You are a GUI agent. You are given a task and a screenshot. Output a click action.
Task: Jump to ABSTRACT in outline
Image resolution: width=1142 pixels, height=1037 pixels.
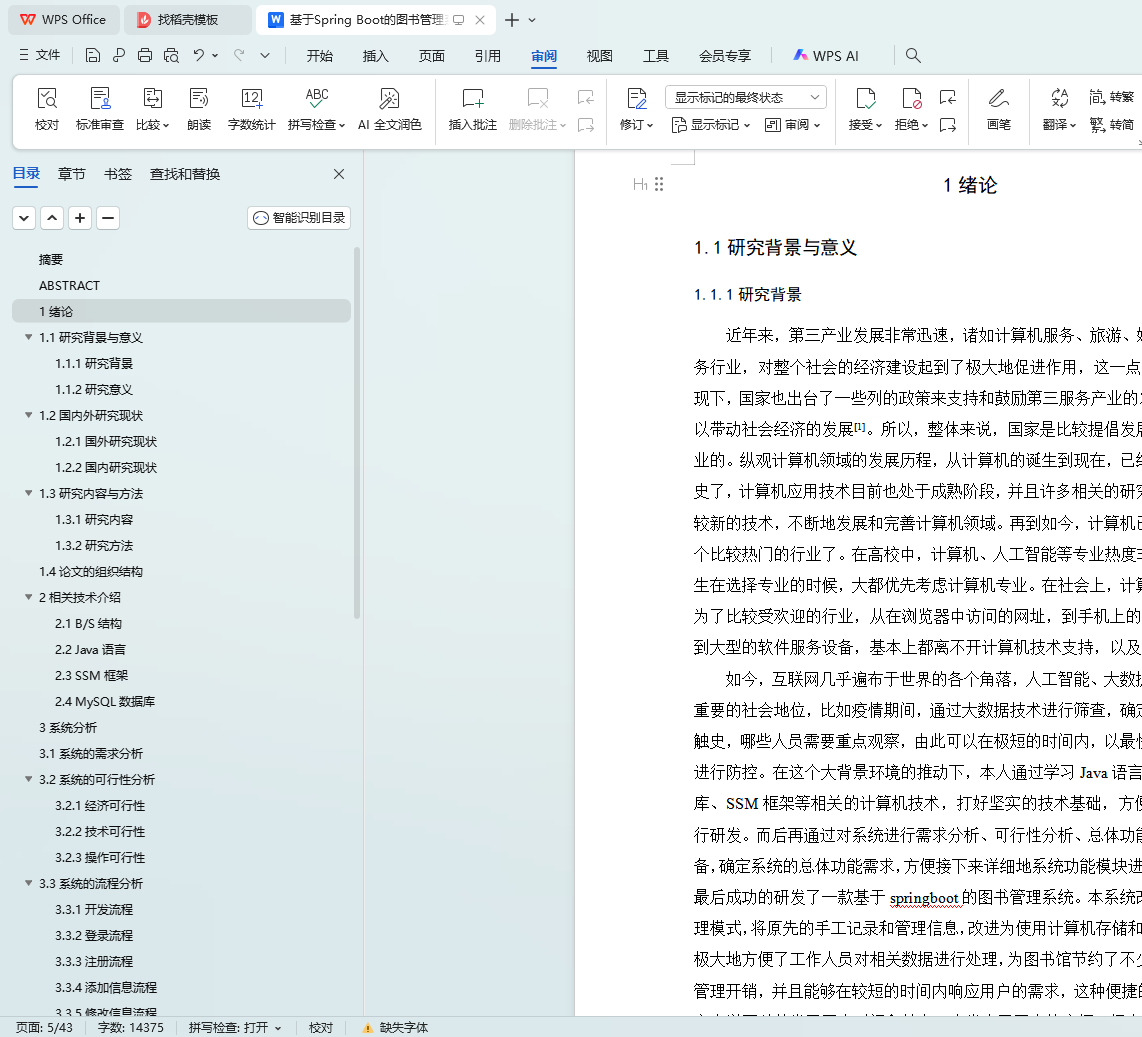click(69, 285)
